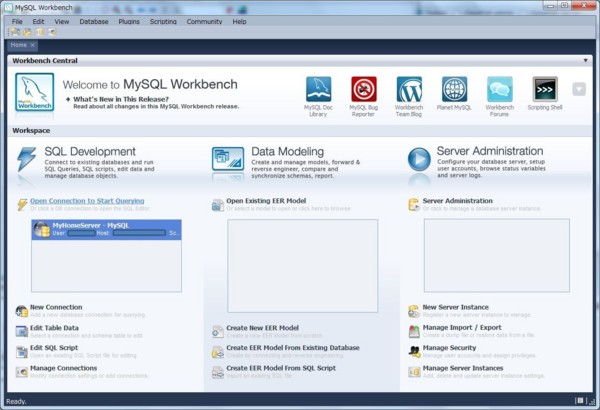Open the File menu
Screen dimensions: 600x410
pyautogui.click(x=17, y=21)
